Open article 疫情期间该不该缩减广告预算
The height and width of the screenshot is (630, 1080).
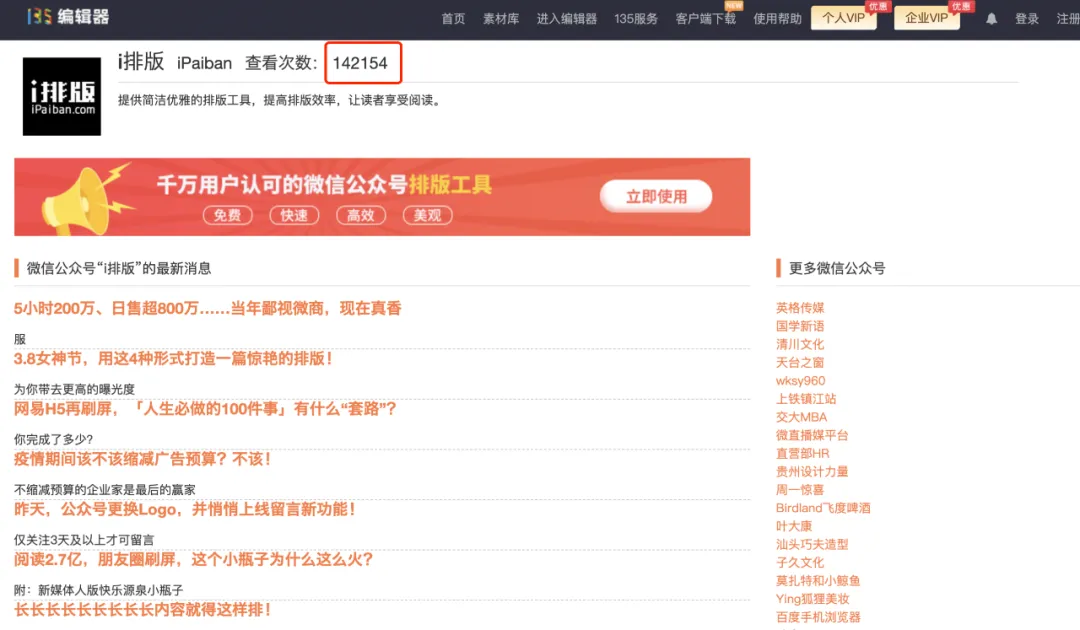coord(142,459)
